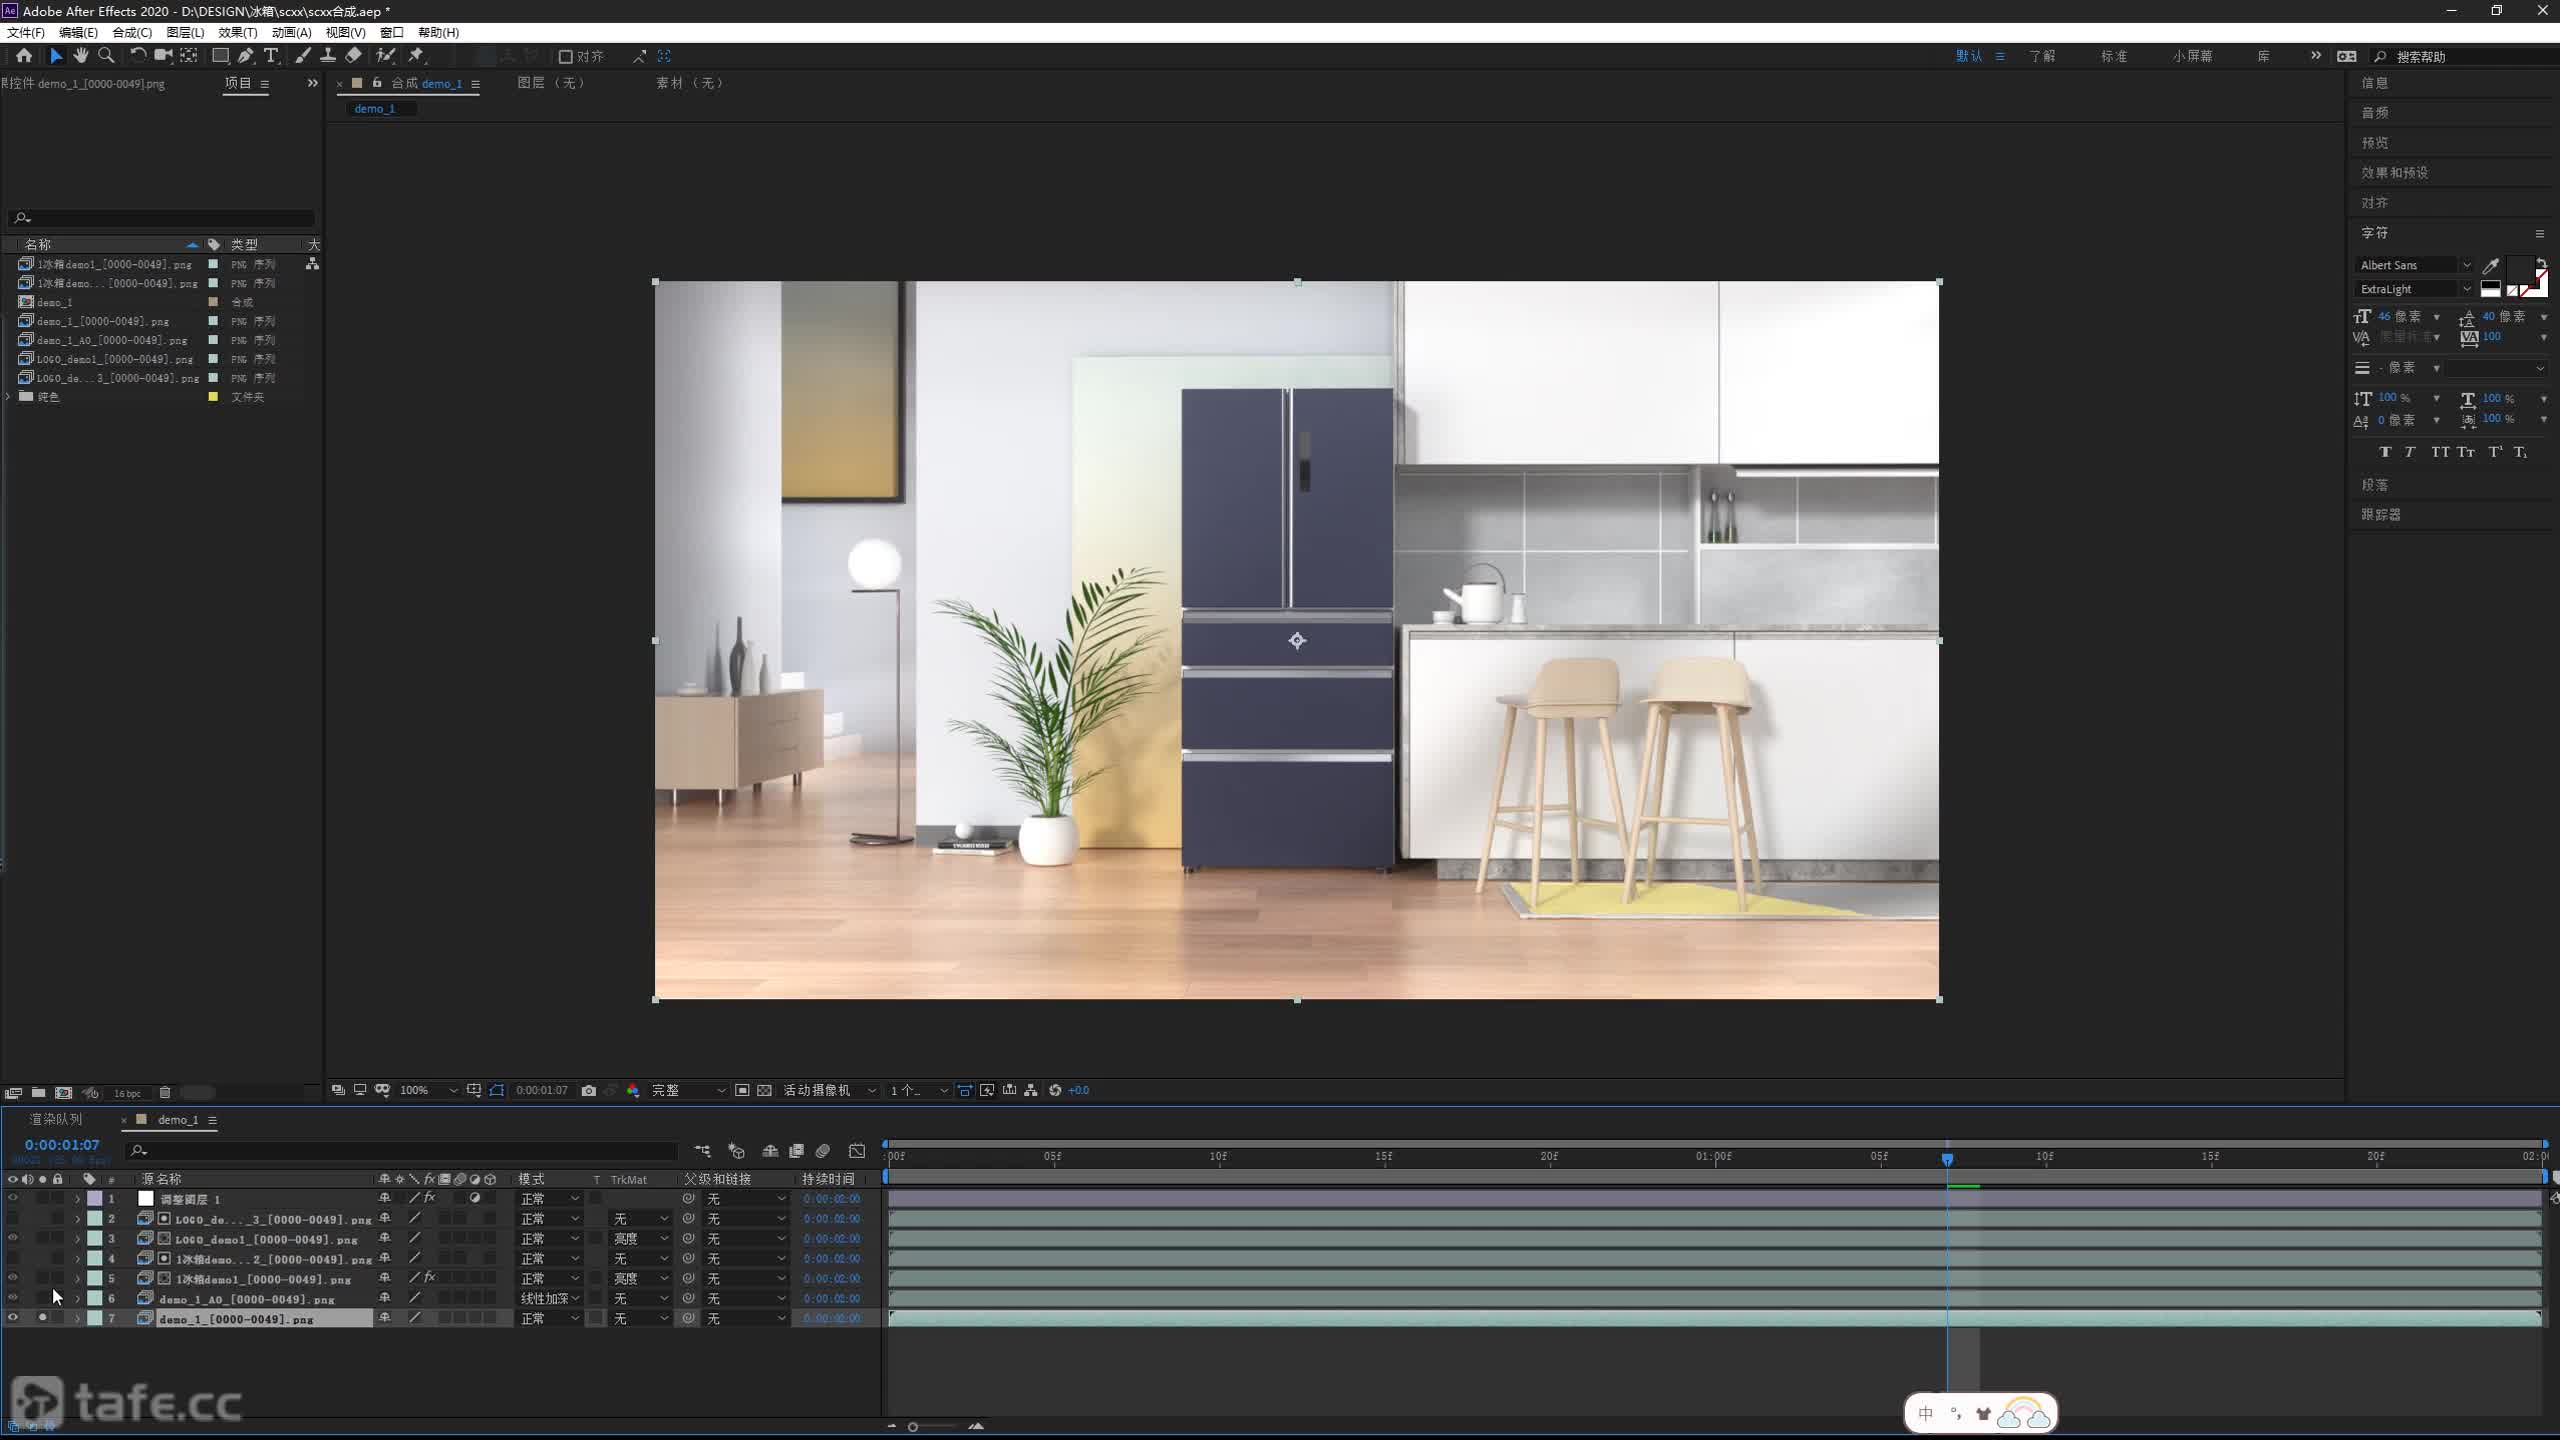This screenshot has width=2560, height=1440.
Task: Click label color of layer 1
Action: pyautogui.click(x=94, y=1198)
